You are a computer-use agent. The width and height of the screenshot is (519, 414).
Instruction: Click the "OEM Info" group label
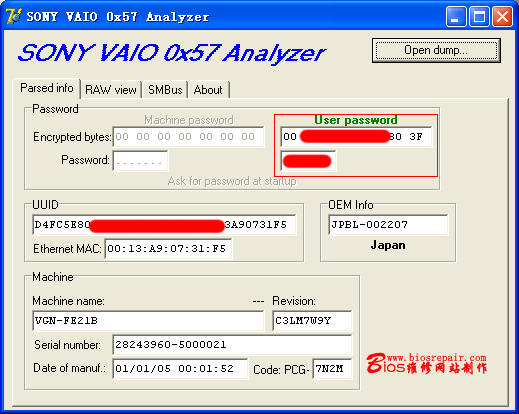(350, 205)
